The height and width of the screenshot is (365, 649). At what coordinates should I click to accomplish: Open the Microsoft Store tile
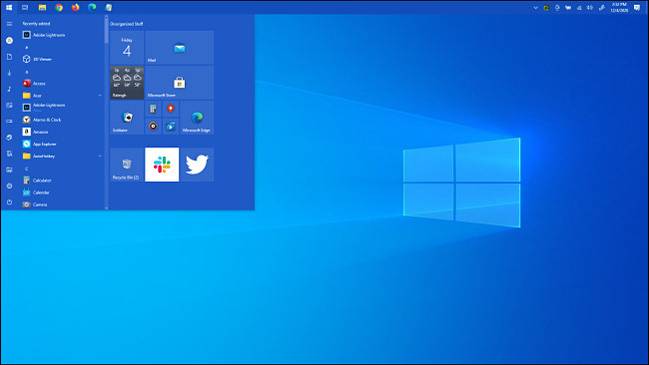pyautogui.click(x=179, y=82)
